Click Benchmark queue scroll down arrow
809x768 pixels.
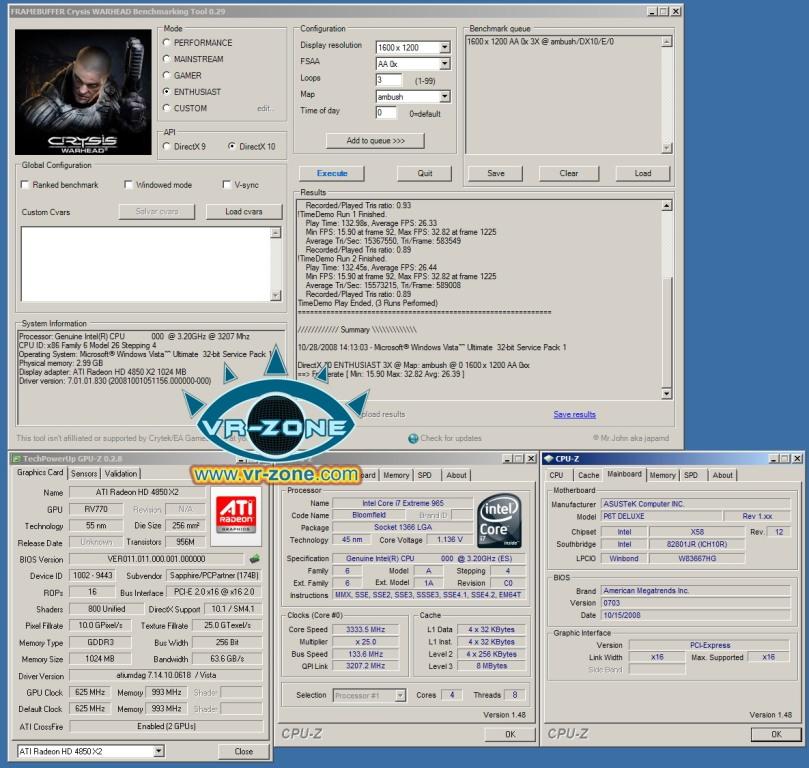point(667,148)
